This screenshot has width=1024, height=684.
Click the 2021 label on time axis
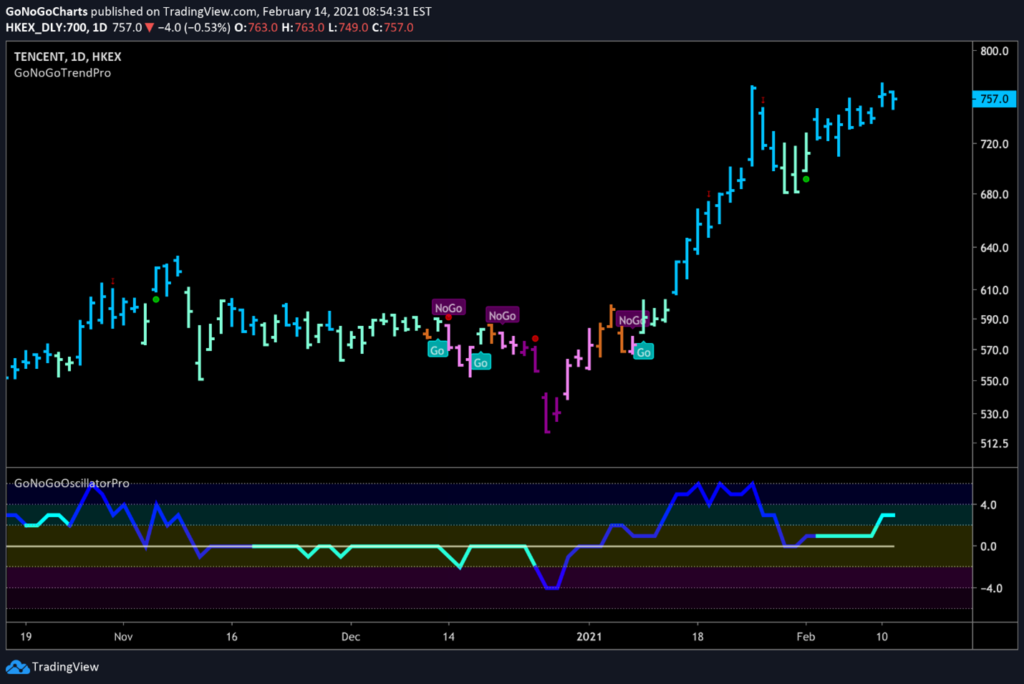point(589,636)
